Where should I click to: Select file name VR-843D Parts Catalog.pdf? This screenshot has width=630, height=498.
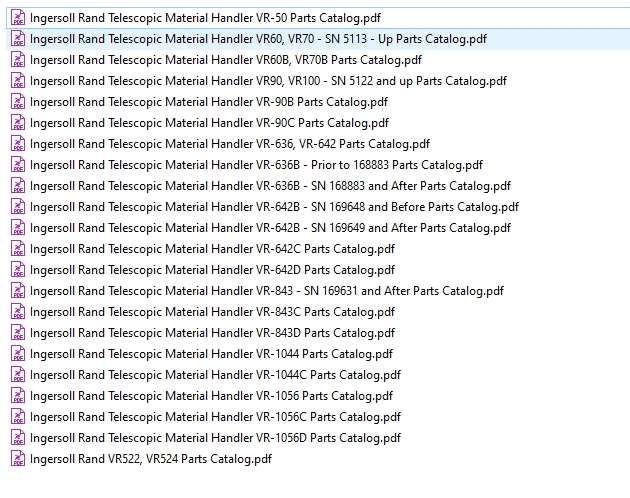point(213,333)
